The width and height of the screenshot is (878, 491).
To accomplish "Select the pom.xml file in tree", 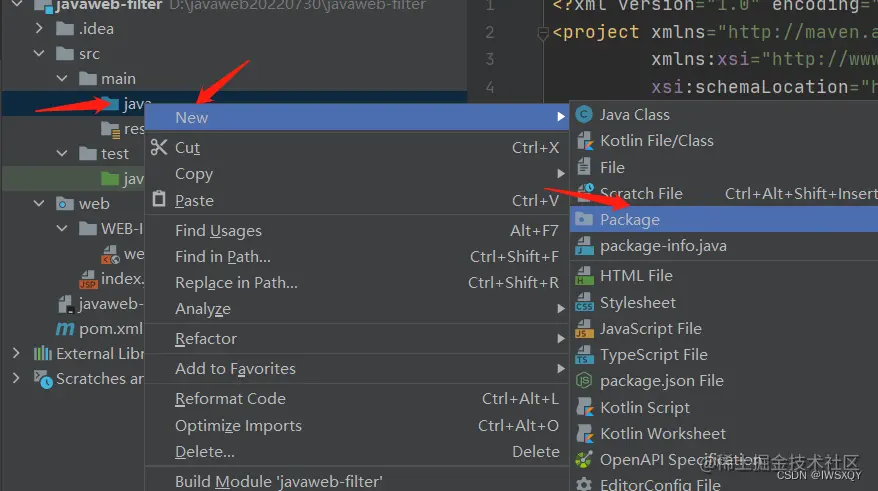I will tap(111, 329).
